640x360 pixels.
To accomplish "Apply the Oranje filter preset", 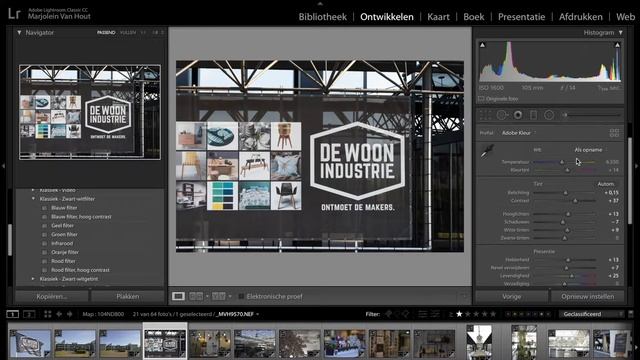I will [65, 252].
